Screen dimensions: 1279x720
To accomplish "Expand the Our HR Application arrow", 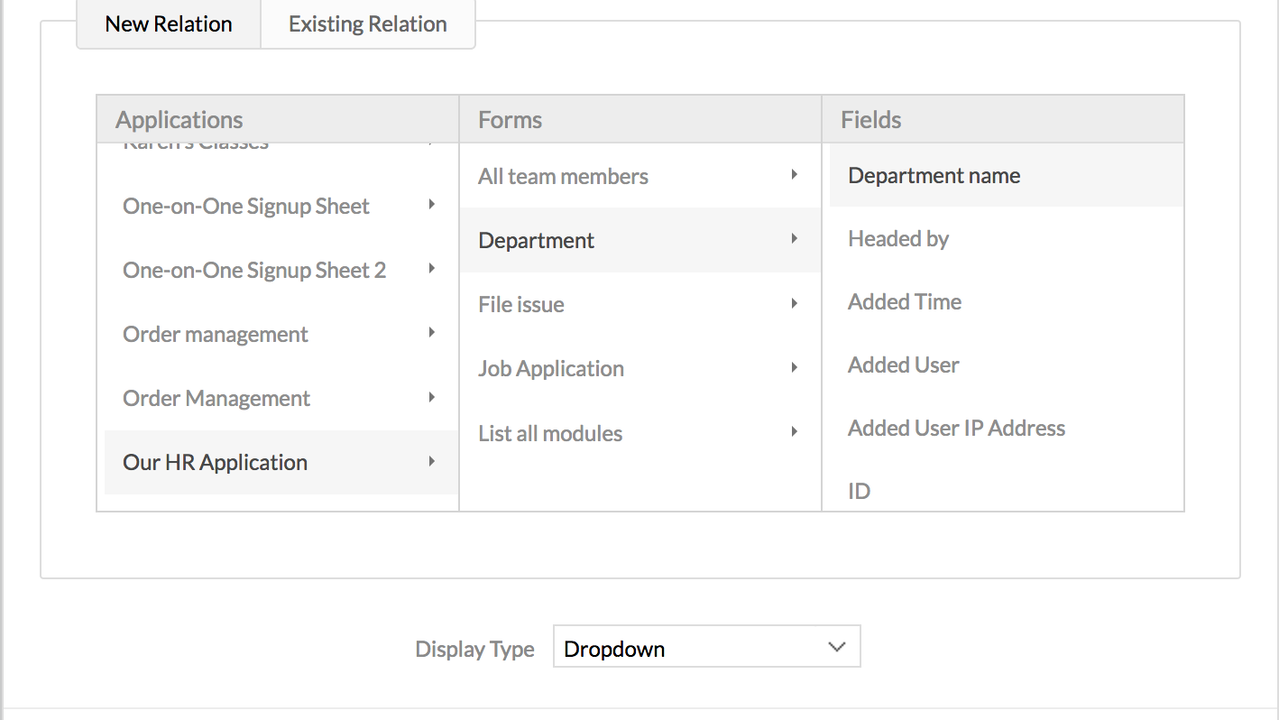I will pyautogui.click(x=431, y=462).
